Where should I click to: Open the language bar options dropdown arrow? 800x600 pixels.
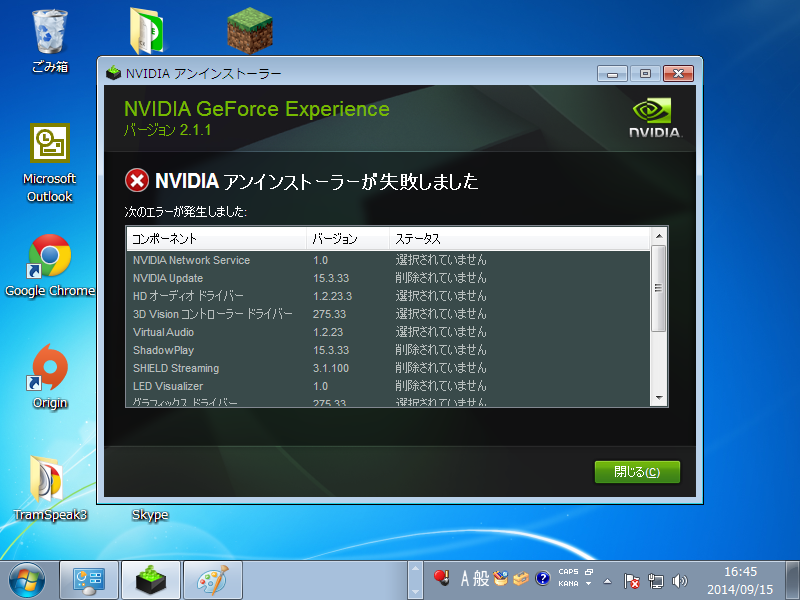pyautogui.click(x=588, y=584)
